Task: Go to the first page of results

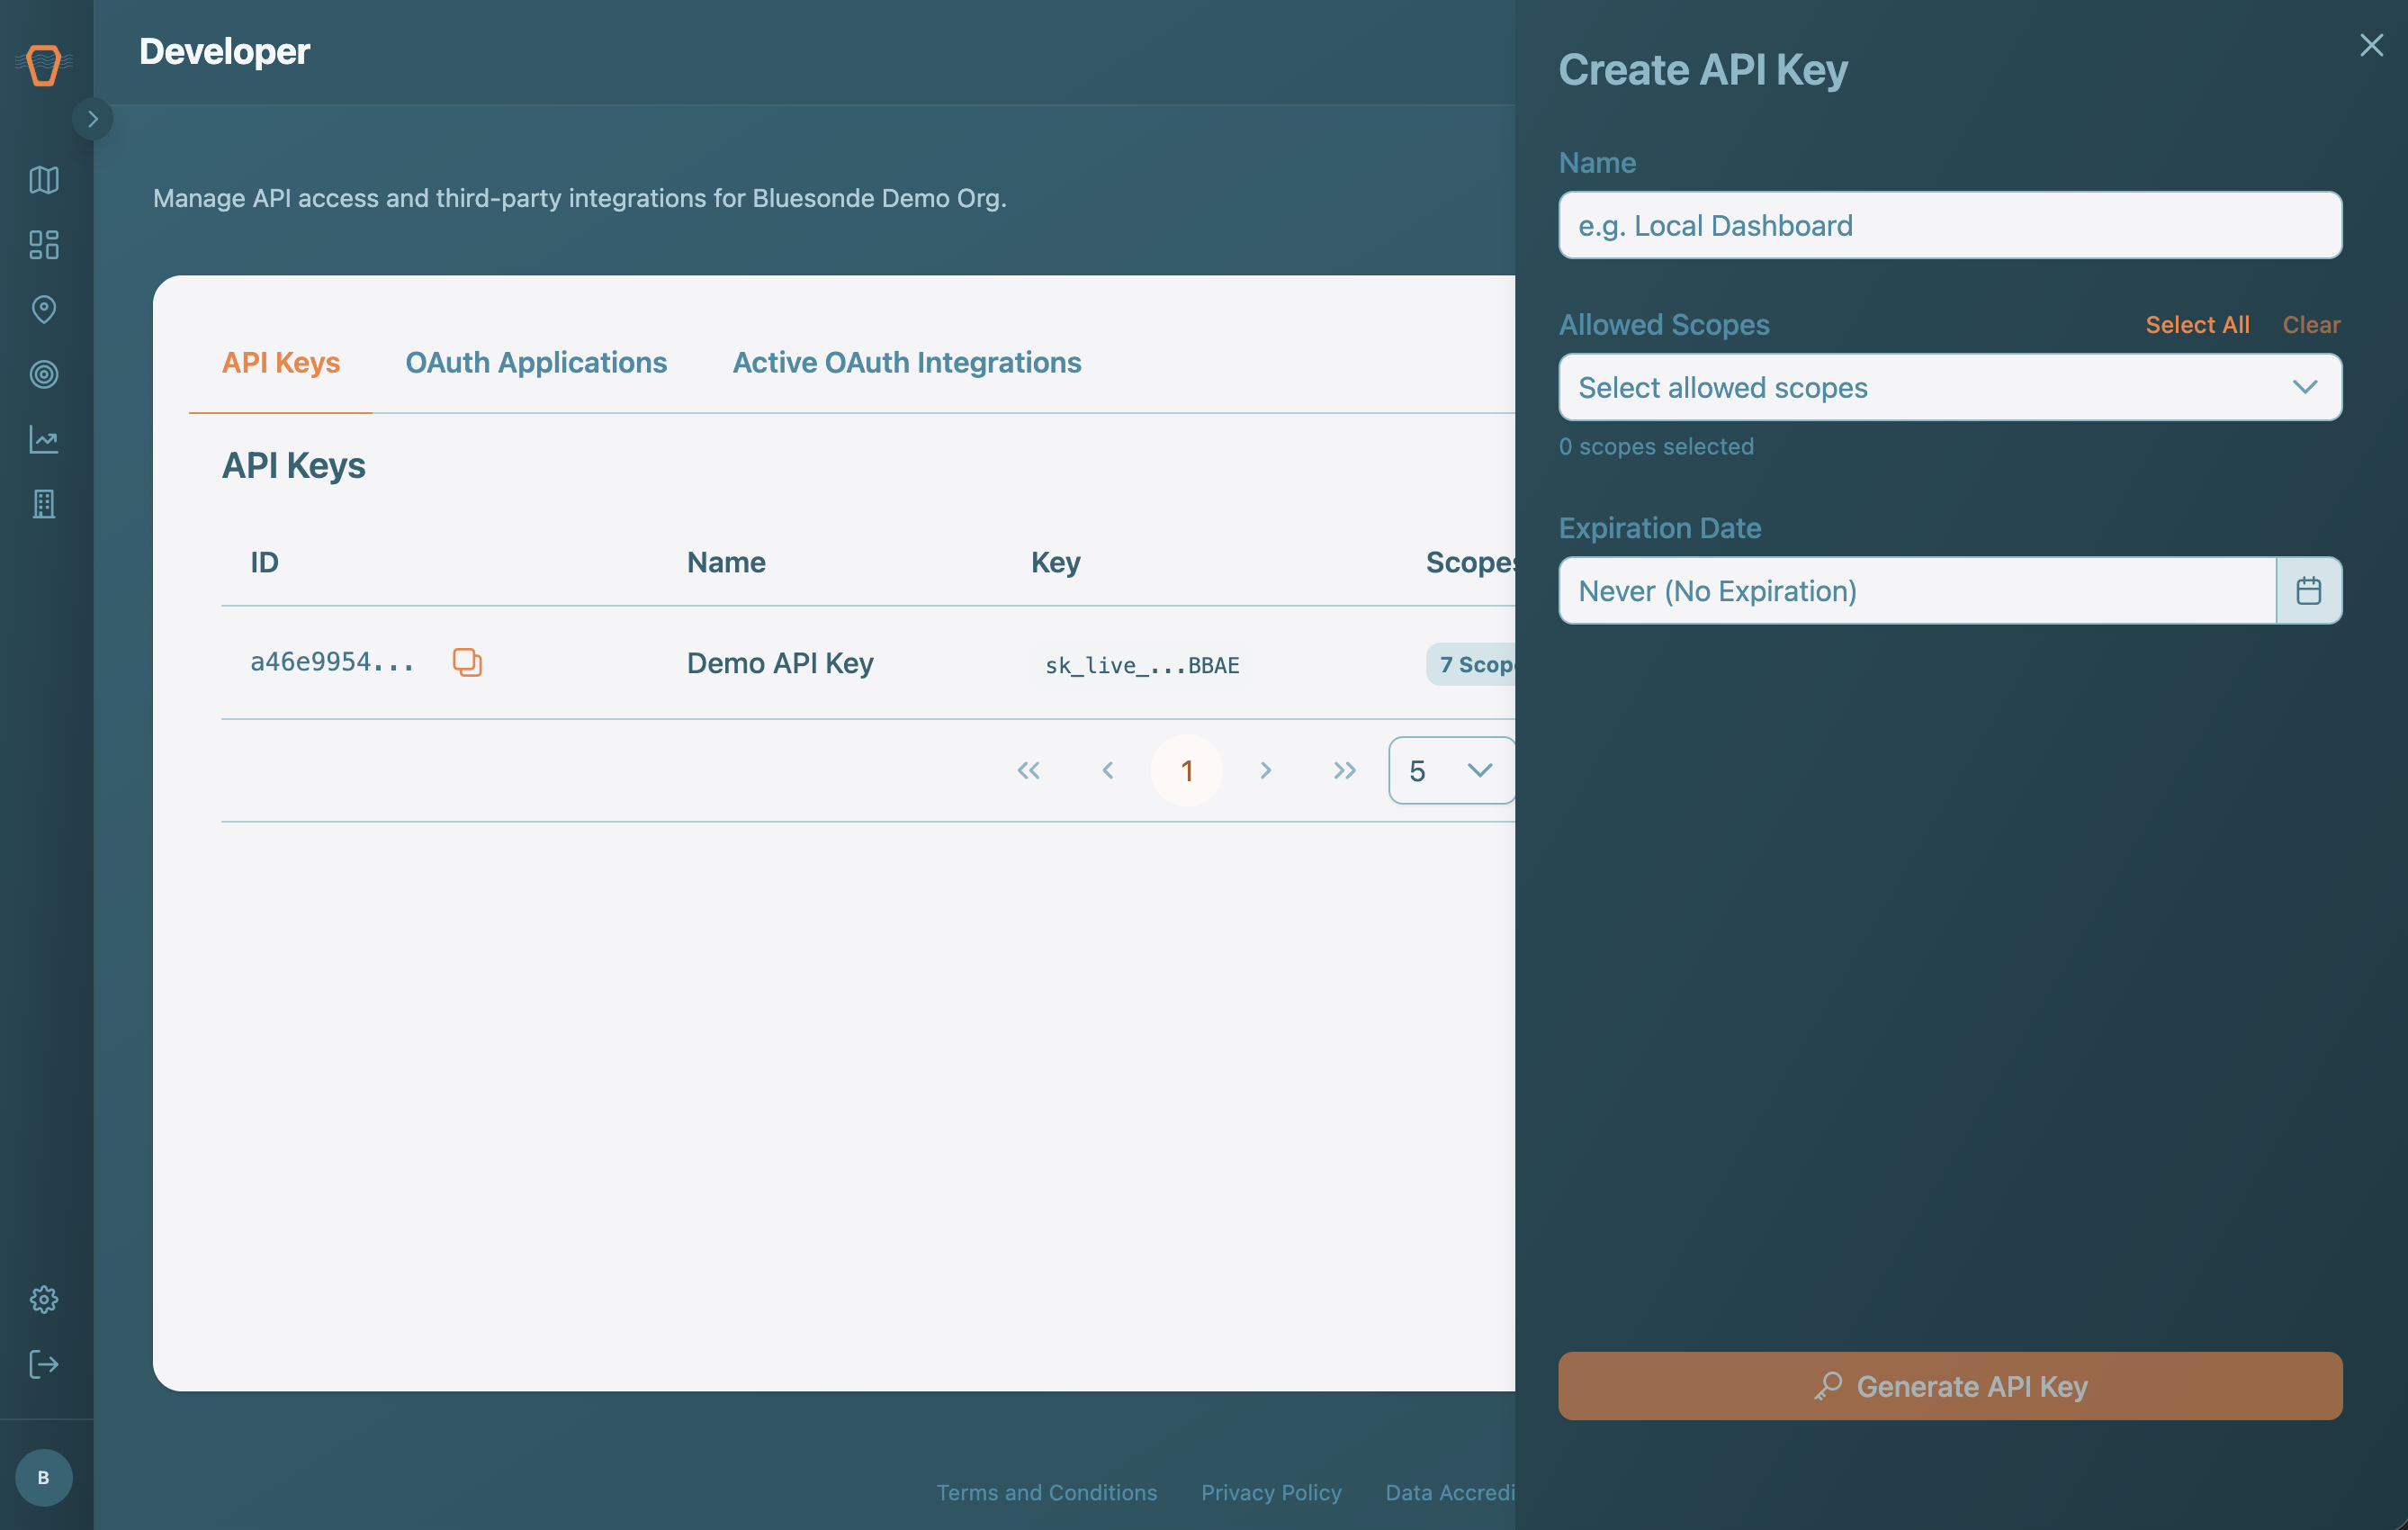Action: pyautogui.click(x=1029, y=770)
